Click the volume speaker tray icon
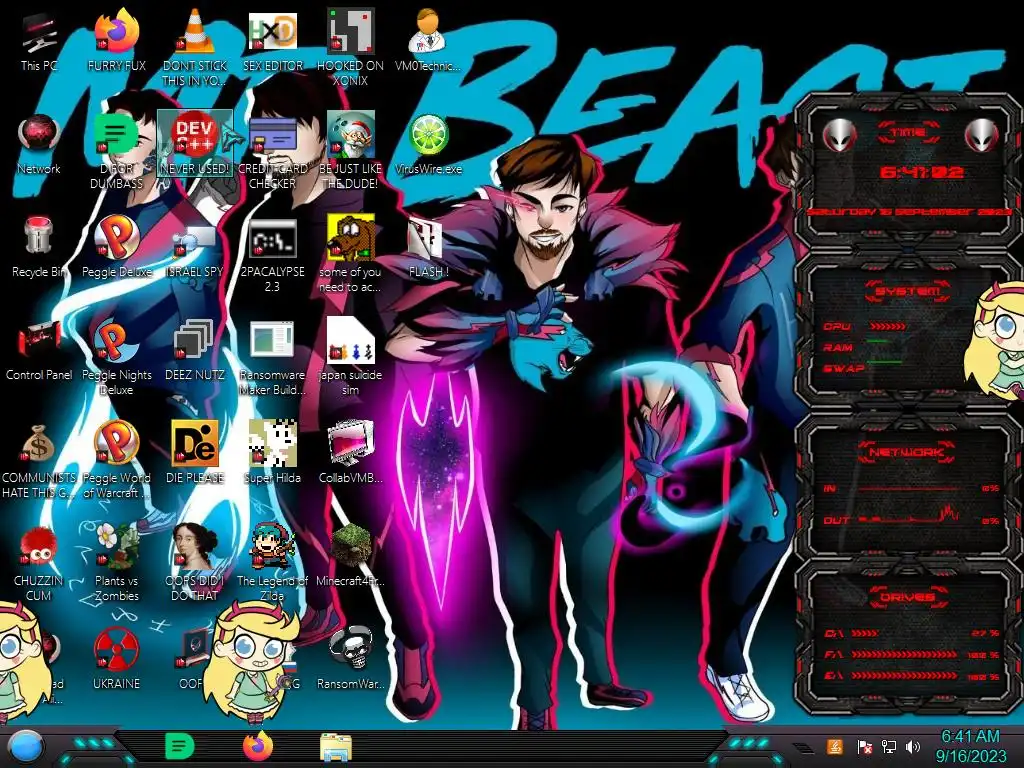This screenshot has height=768, width=1024. click(913, 746)
